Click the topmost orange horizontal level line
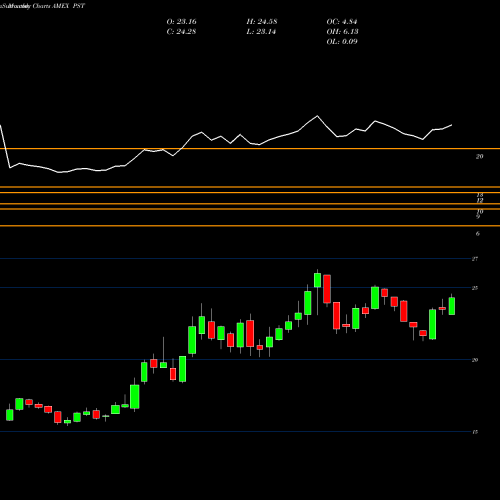The width and height of the screenshot is (500, 500). [250, 149]
